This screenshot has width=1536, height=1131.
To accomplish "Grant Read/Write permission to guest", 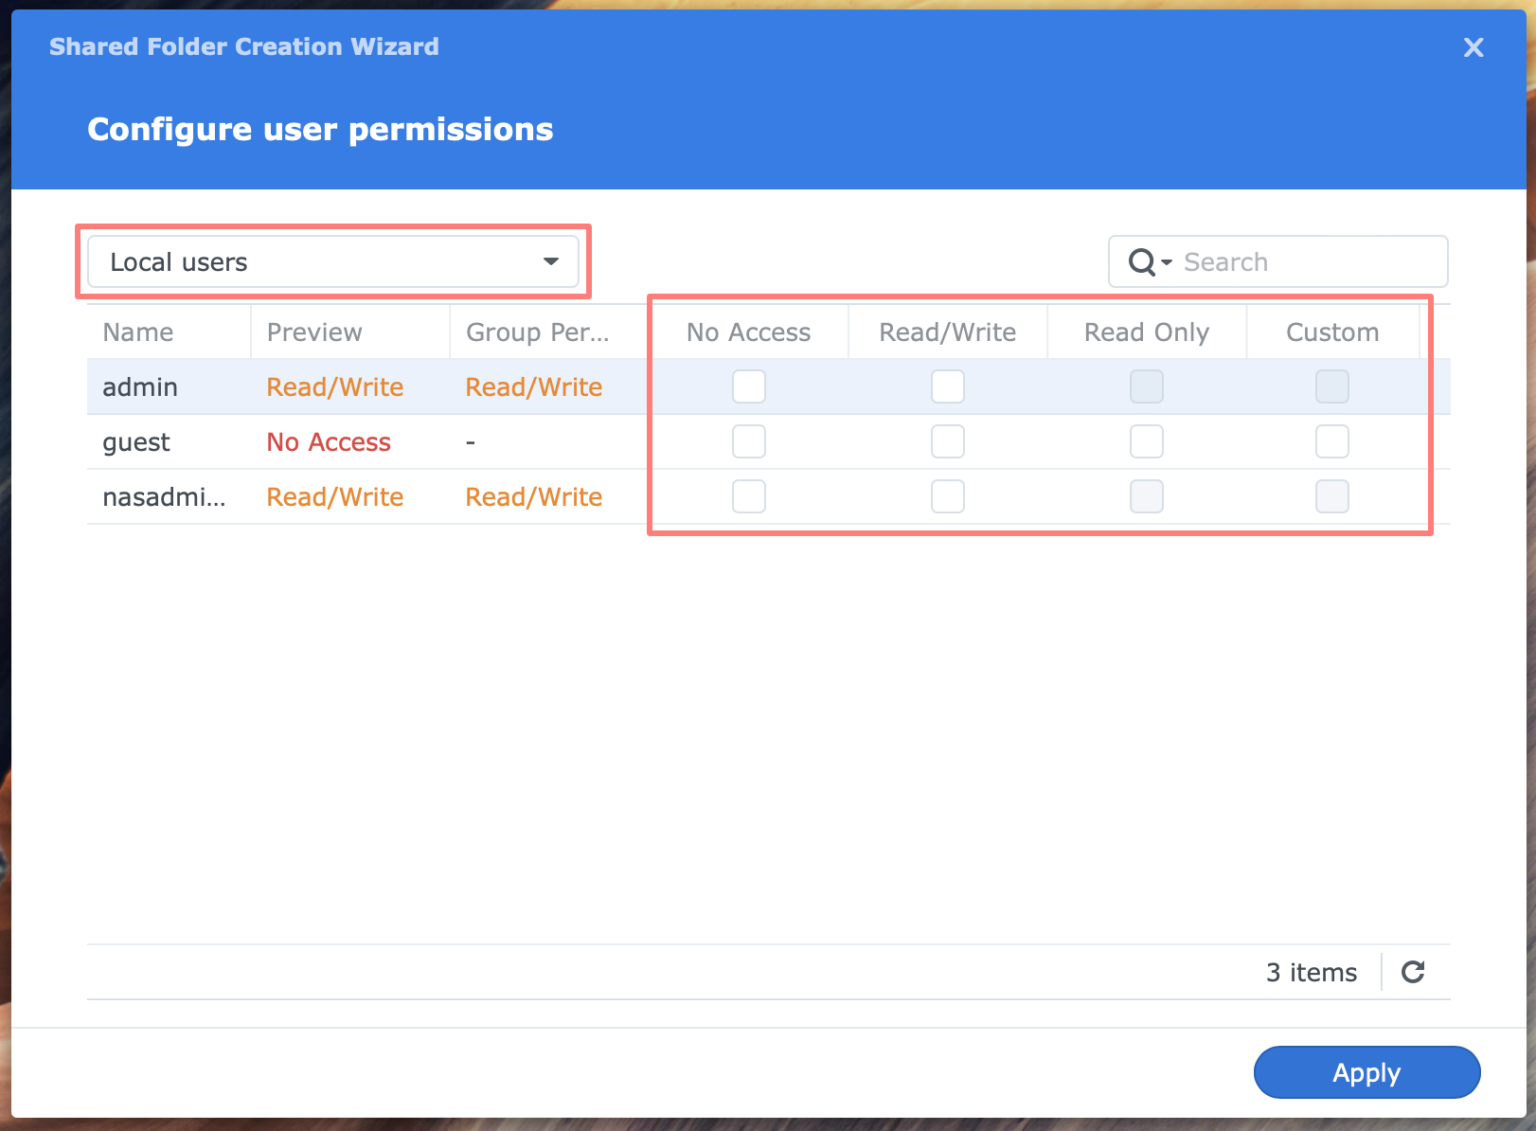I will click(947, 441).
